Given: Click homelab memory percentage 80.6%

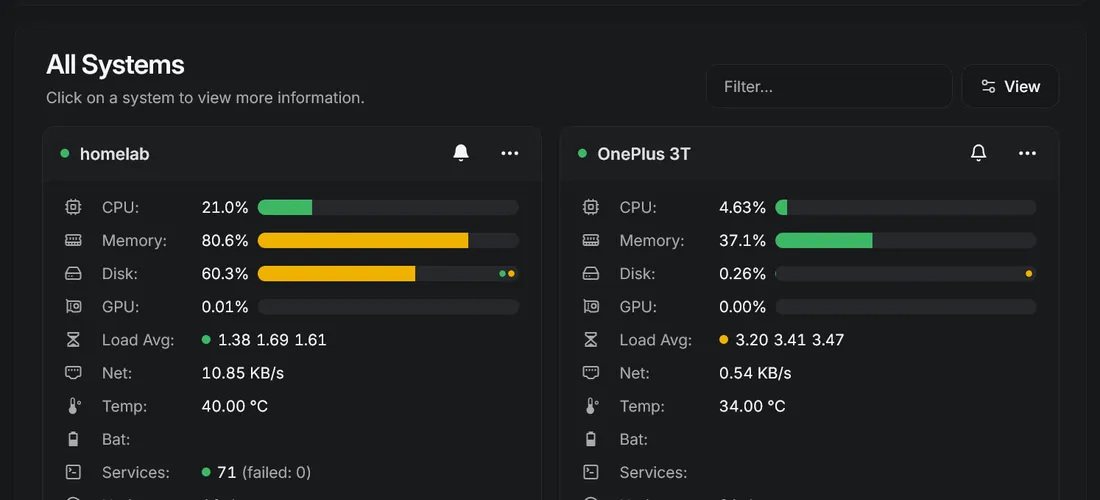Looking at the screenshot, I should click(x=225, y=241).
